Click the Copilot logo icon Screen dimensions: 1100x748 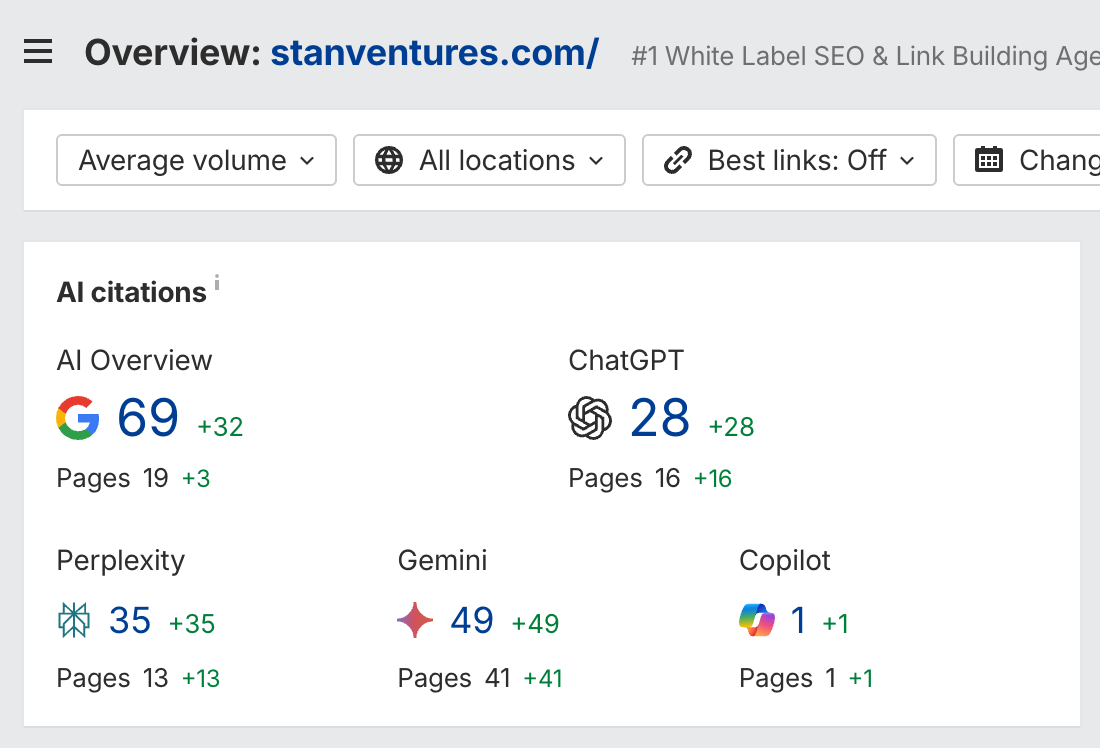tap(757, 621)
